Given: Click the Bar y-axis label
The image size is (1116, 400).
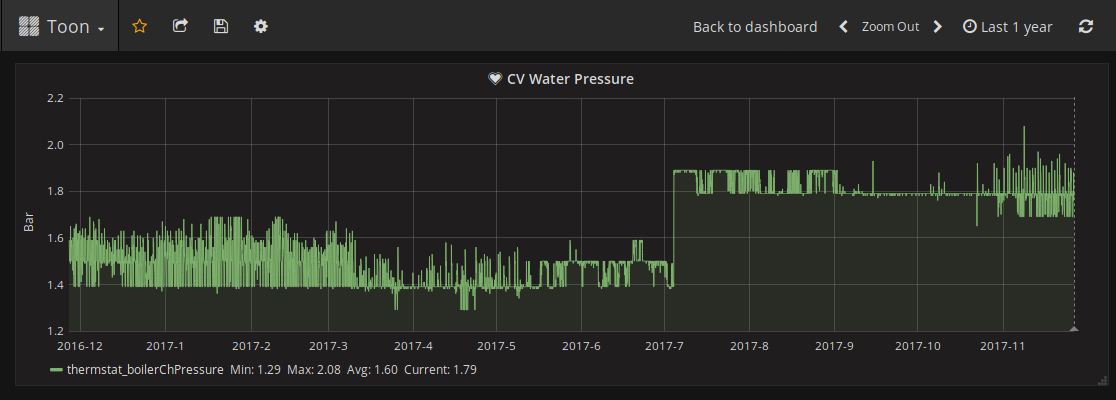Looking at the screenshot, I should coord(29,220).
